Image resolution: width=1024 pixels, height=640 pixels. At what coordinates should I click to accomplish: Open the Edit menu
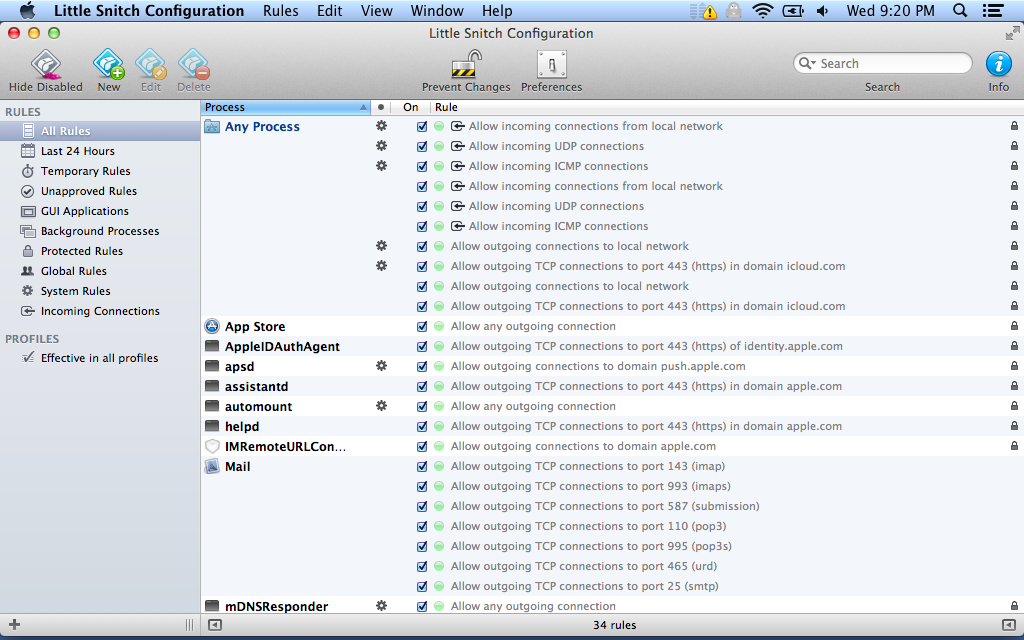(329, 11)
